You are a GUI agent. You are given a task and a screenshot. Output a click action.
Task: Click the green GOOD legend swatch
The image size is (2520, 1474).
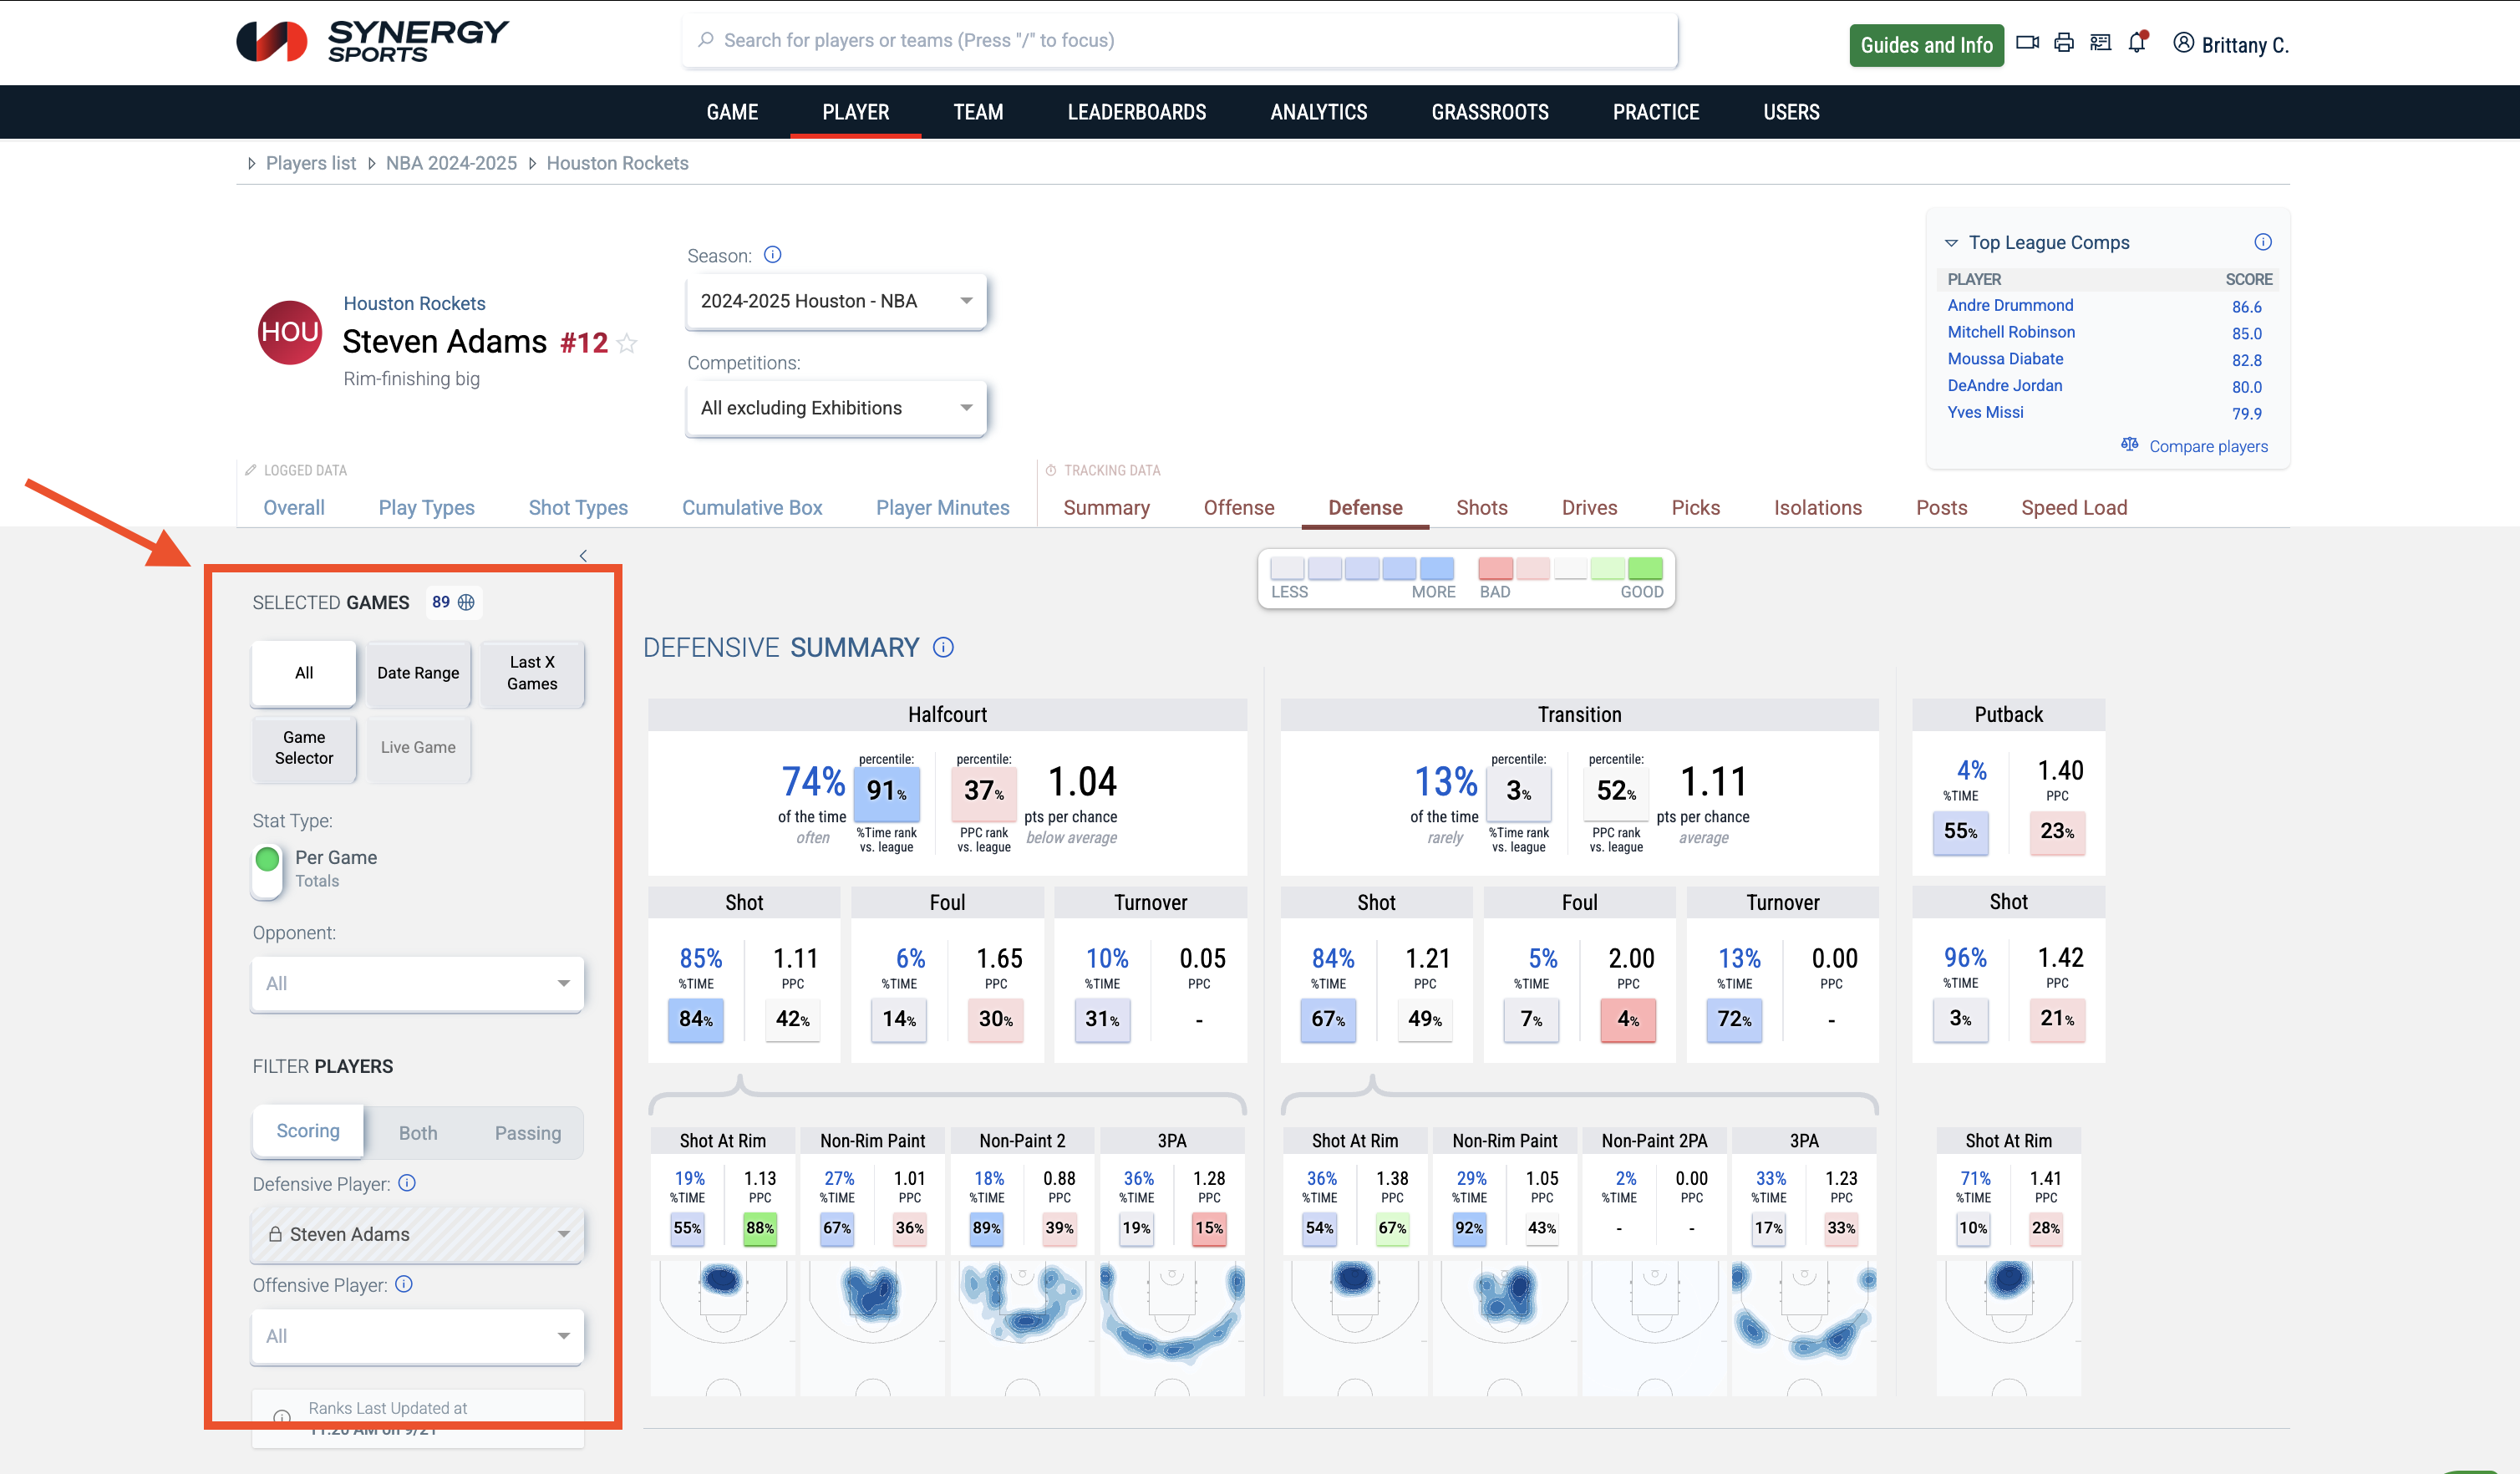coord(1644,569)
